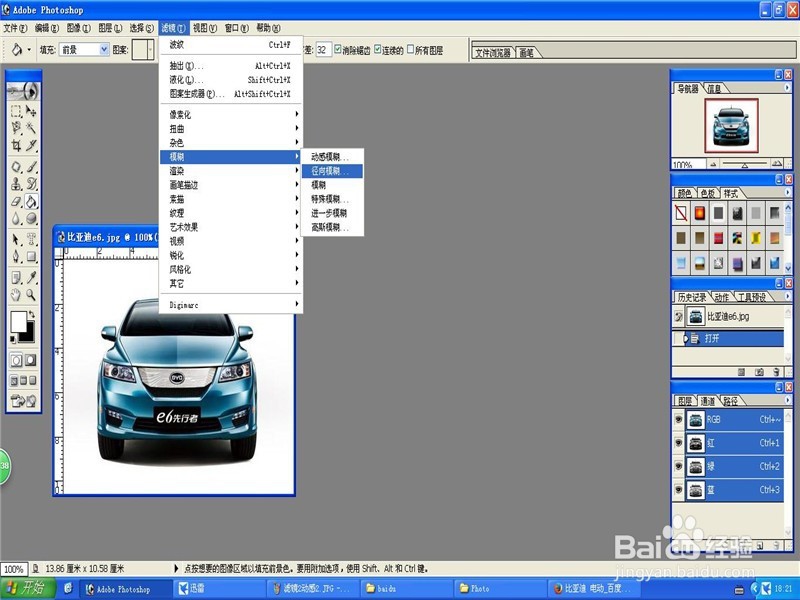Select the Clone Stamp tool
800x600 pixels.
[16, 184]
